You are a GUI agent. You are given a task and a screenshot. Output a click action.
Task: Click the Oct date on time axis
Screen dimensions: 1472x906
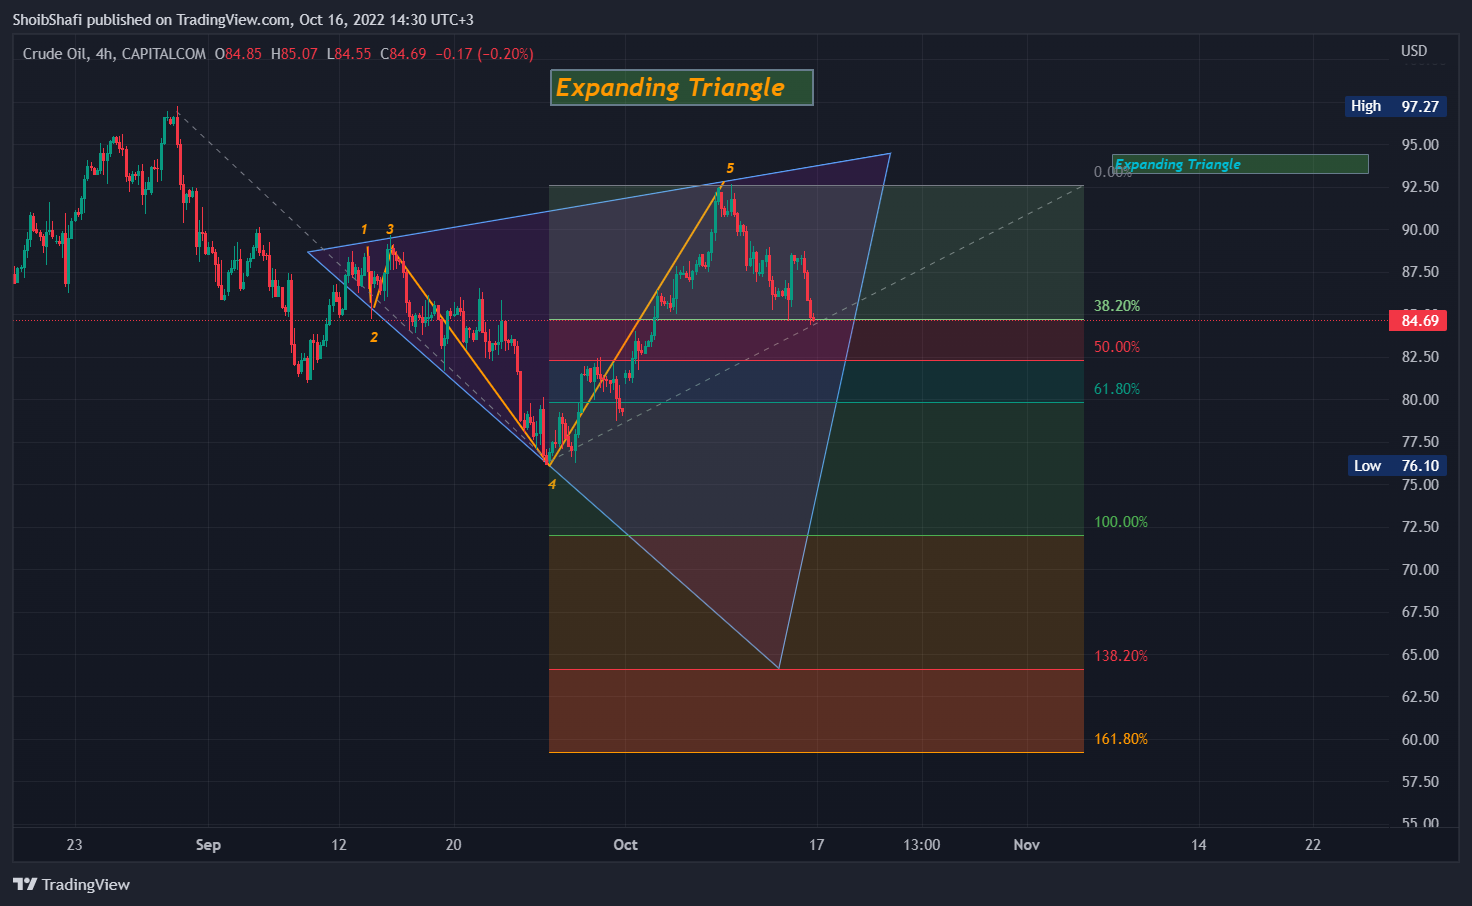625,845
